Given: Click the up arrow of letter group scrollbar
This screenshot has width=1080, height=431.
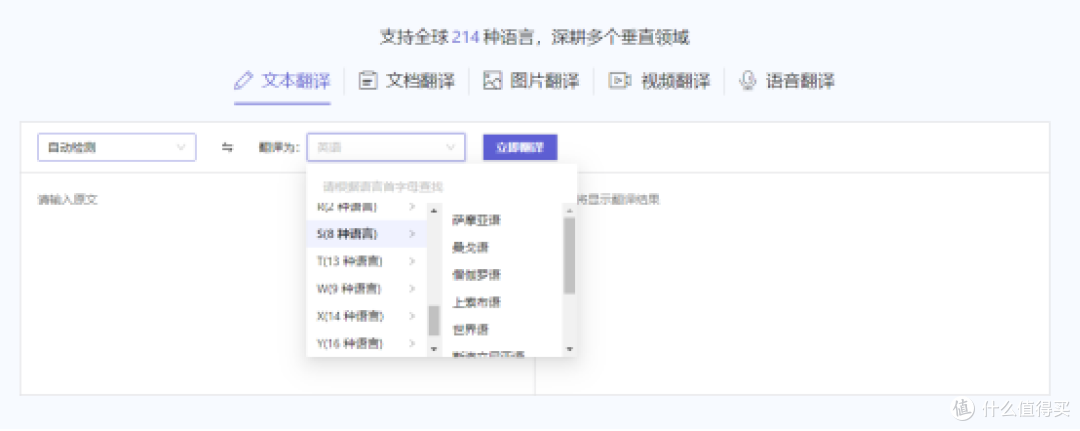Looking at the screenshot, I should [x=434, y=210].
